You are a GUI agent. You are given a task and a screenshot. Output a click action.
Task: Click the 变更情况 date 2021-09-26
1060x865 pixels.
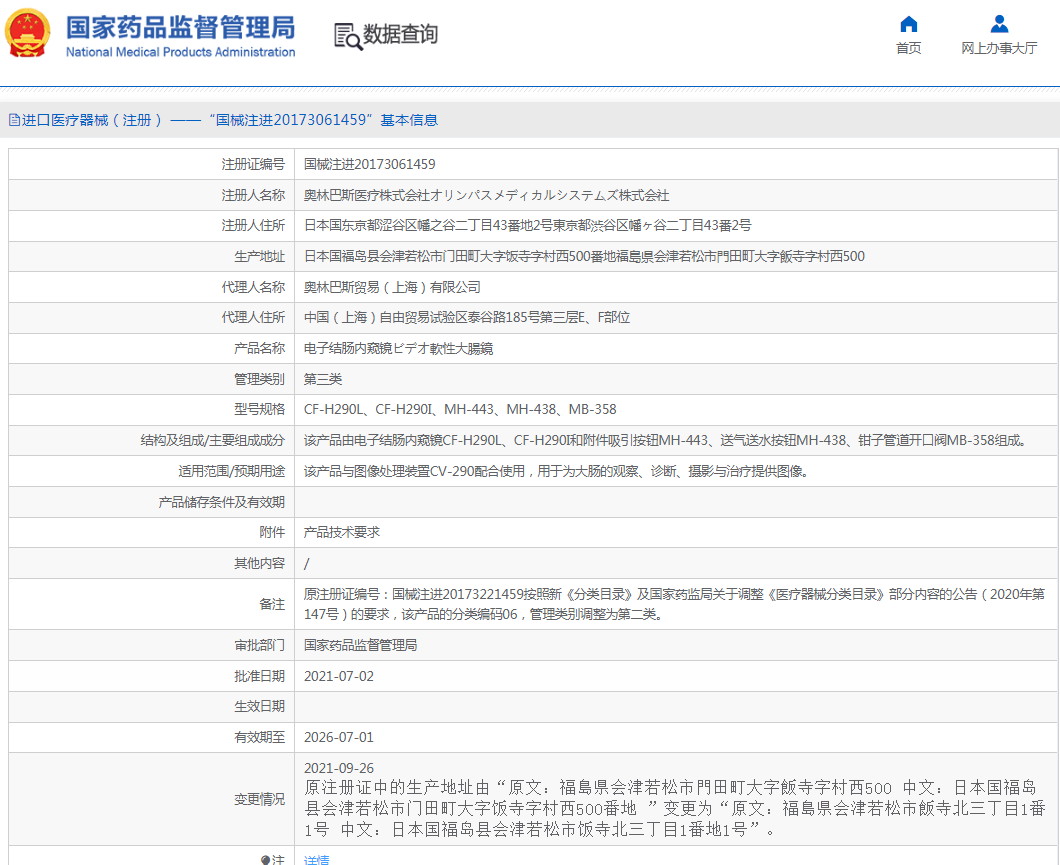click(339, 768)
